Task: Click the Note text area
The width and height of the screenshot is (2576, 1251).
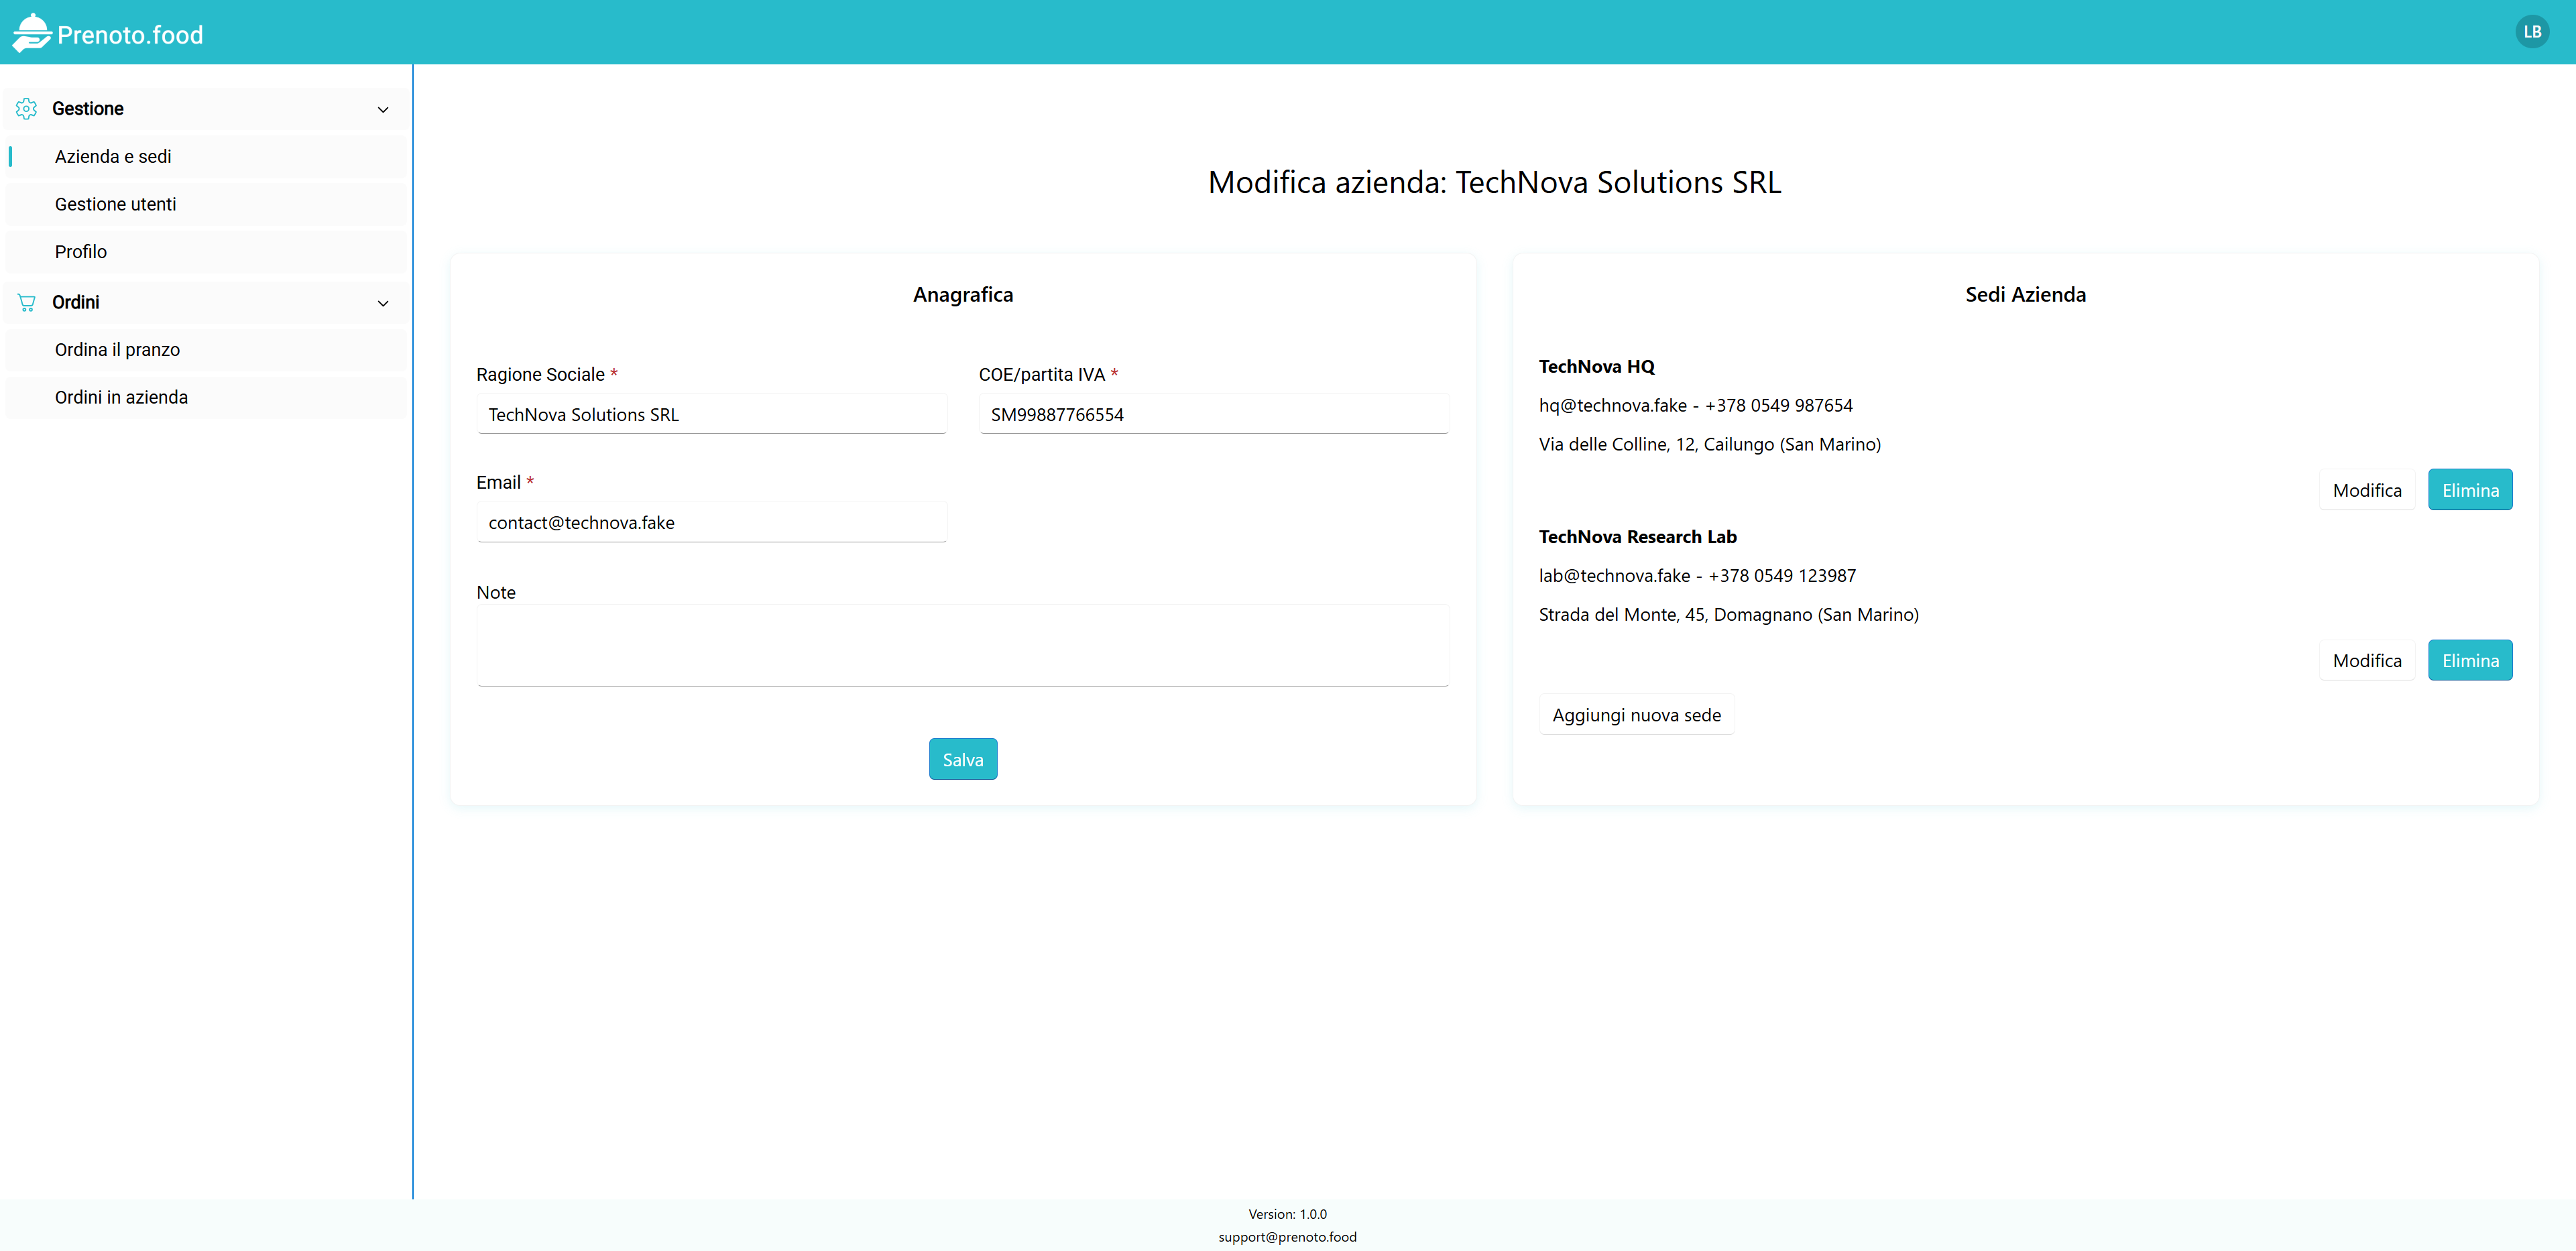Action: tap(962, 645)
